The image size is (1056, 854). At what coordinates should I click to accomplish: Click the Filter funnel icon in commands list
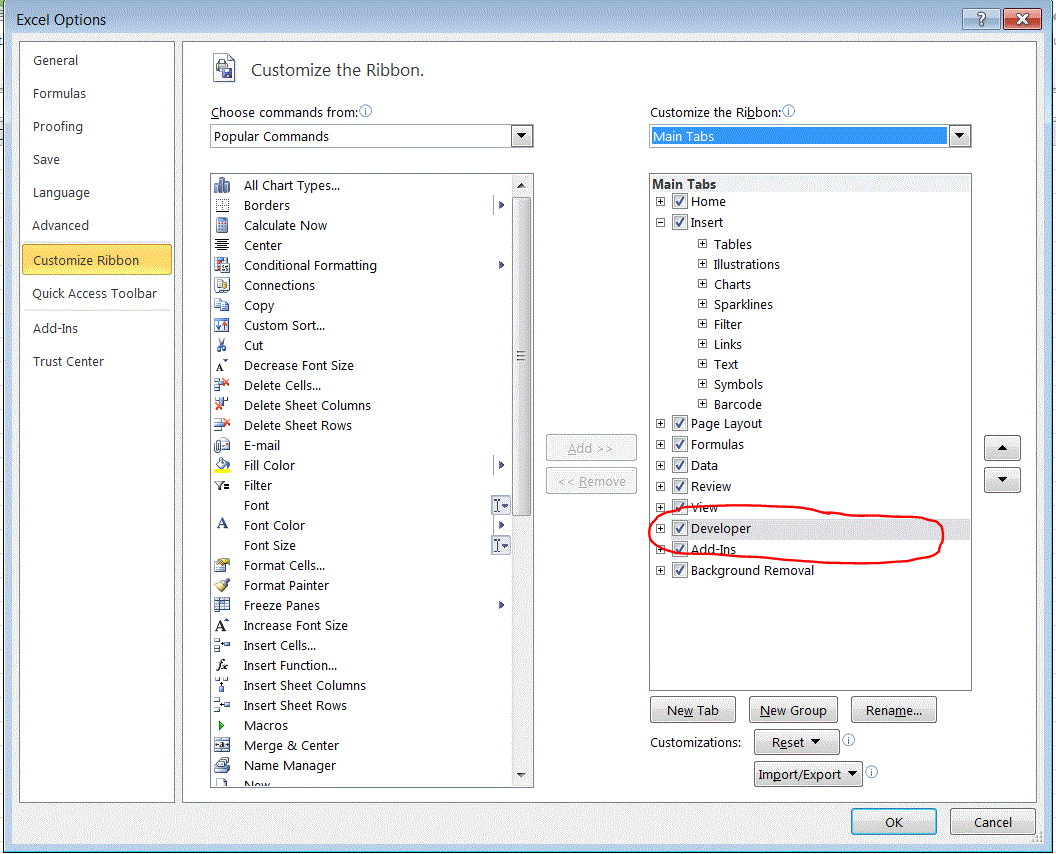(x=222, y=486)
